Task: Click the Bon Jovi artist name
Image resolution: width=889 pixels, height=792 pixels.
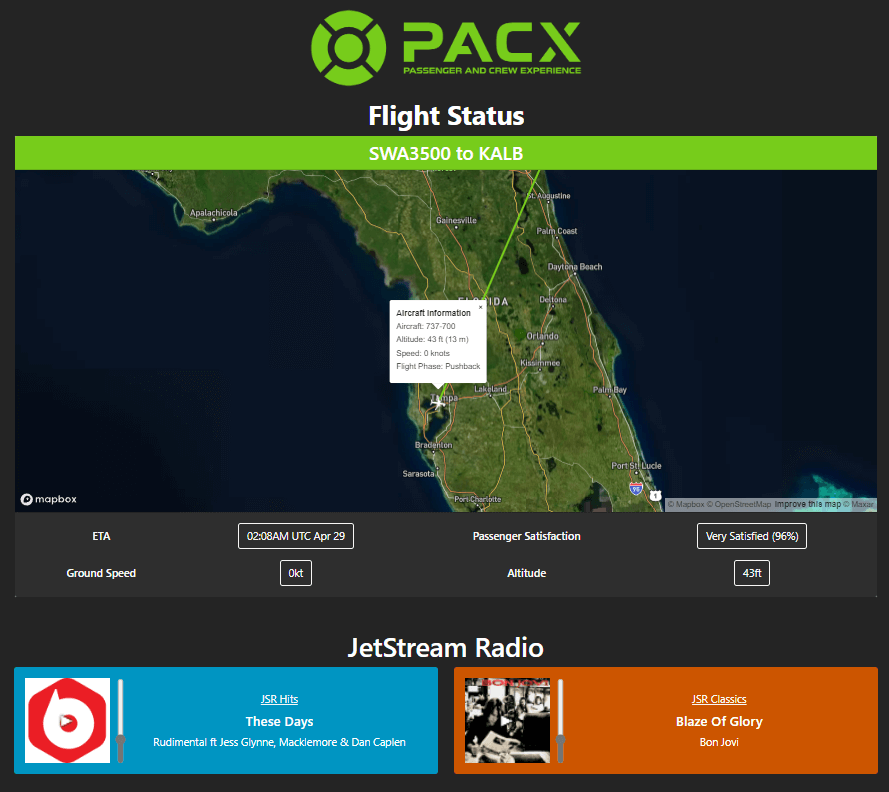Action: pos(719,742)
